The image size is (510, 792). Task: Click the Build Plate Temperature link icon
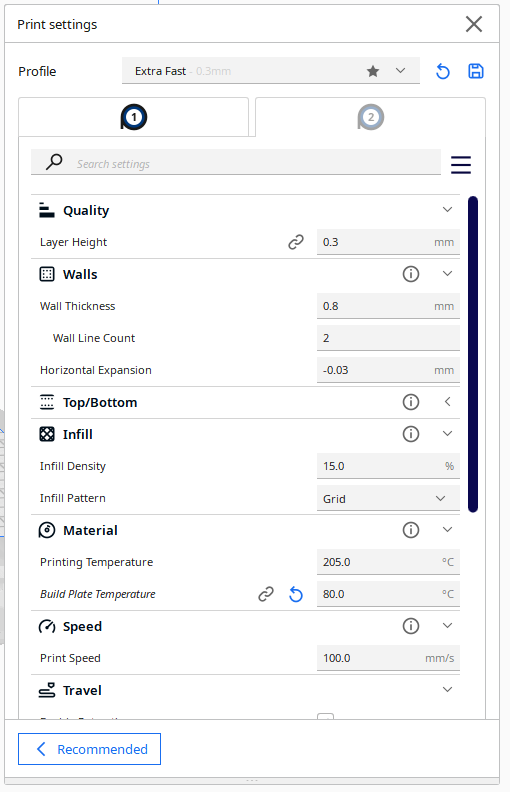[266, 594]
